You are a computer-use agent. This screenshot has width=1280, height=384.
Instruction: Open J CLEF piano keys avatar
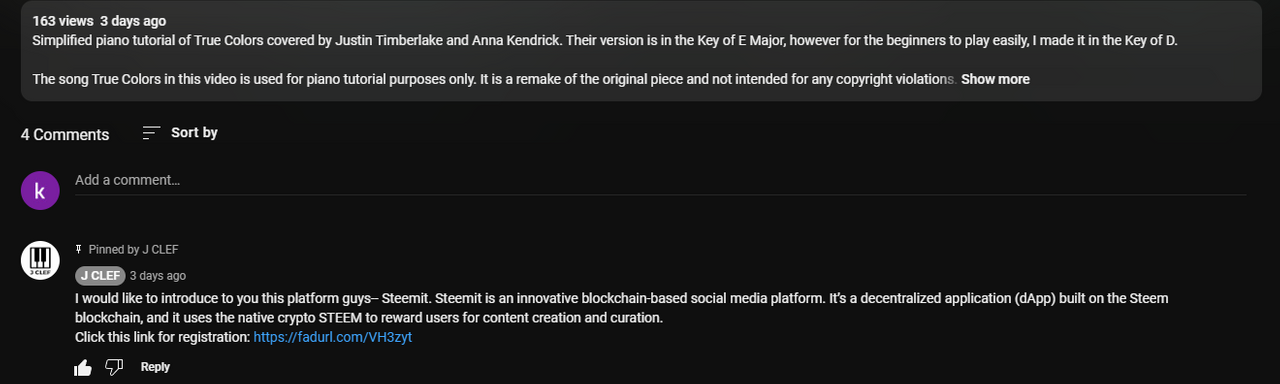(x=40, y=261)
